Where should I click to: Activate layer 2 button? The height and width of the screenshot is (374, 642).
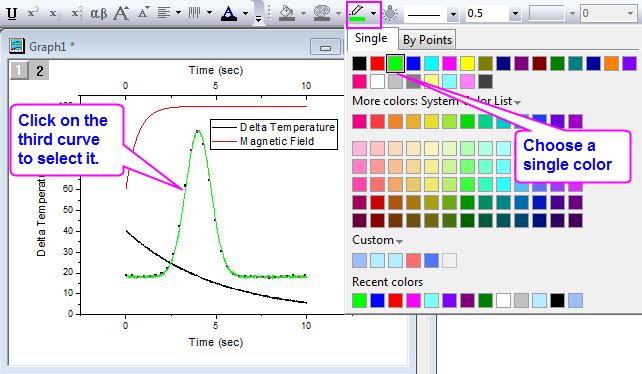[x=39, y=70]
